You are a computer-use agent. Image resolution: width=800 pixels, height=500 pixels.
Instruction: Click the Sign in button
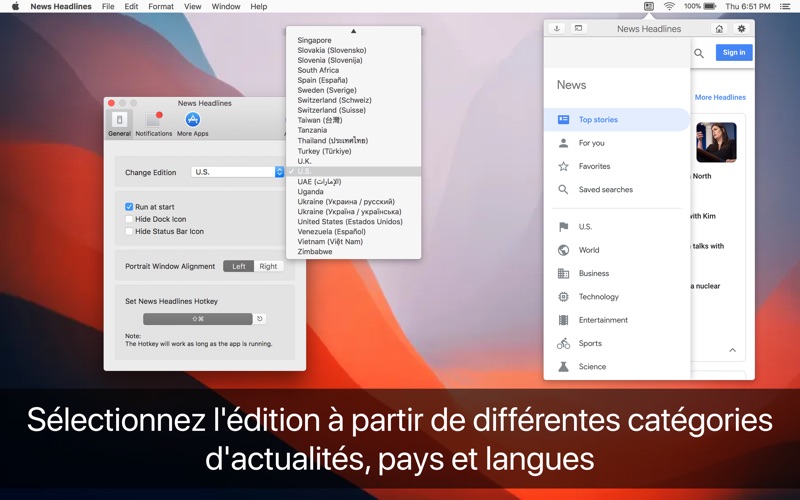pos(734,53)
